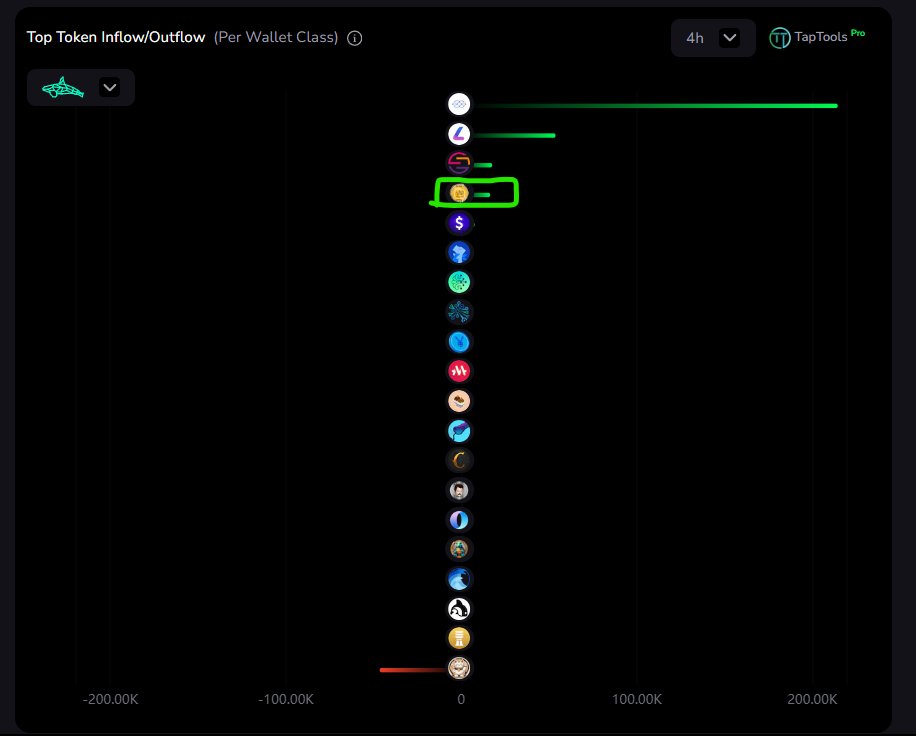
Task: Select the top token's interlocking-circles icon
Action: (x=458, y=103)
